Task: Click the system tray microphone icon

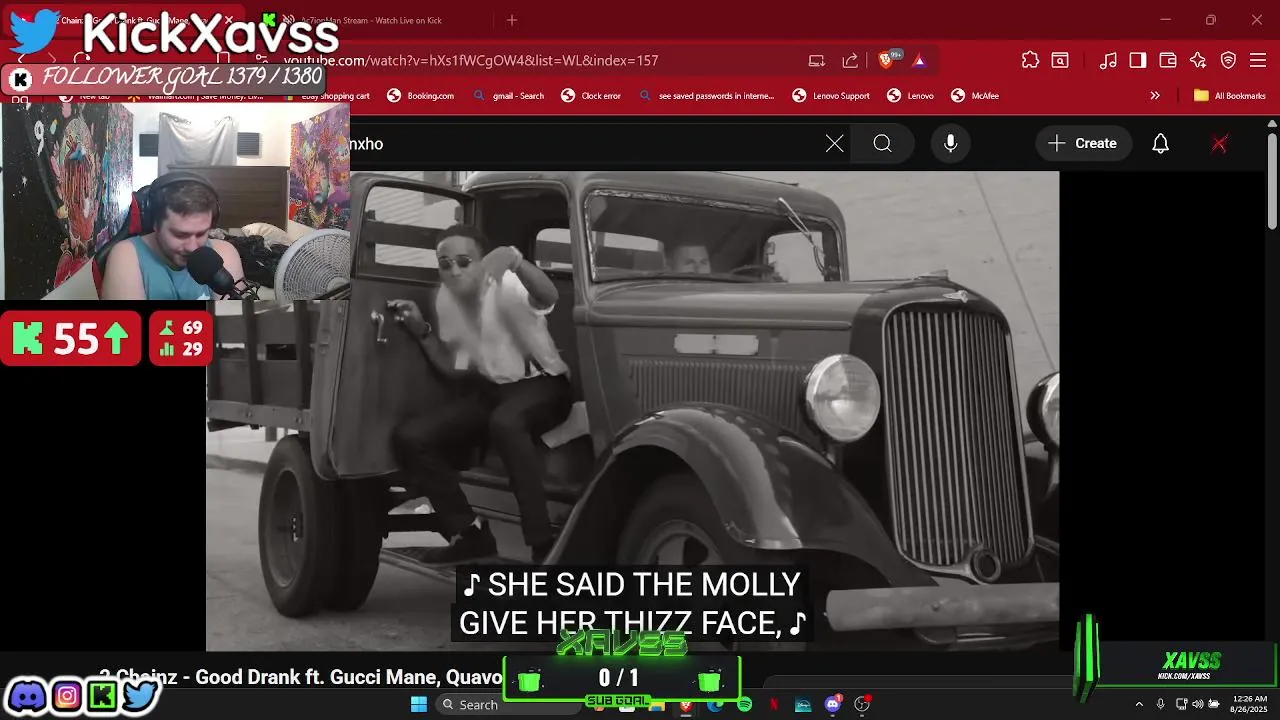Action: 1160,705
